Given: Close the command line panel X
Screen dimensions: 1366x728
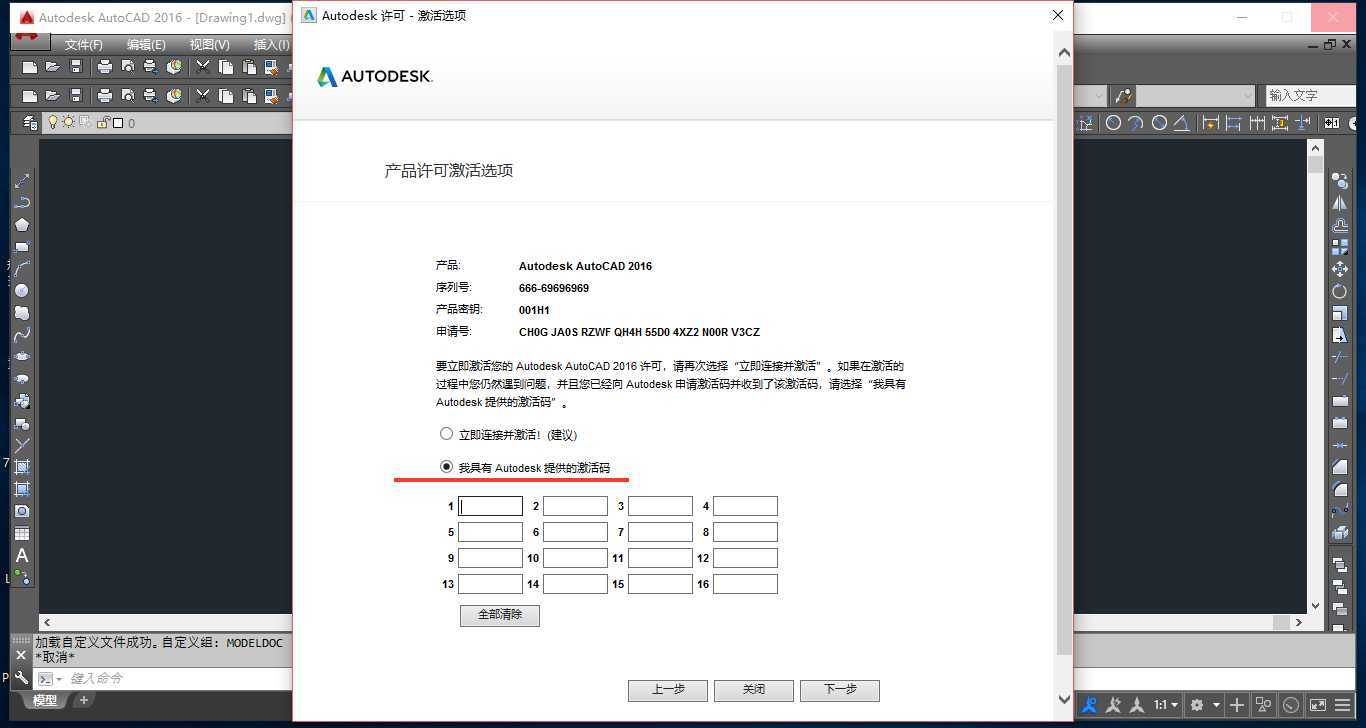Looking at the screenshot, I should [20, 654].
